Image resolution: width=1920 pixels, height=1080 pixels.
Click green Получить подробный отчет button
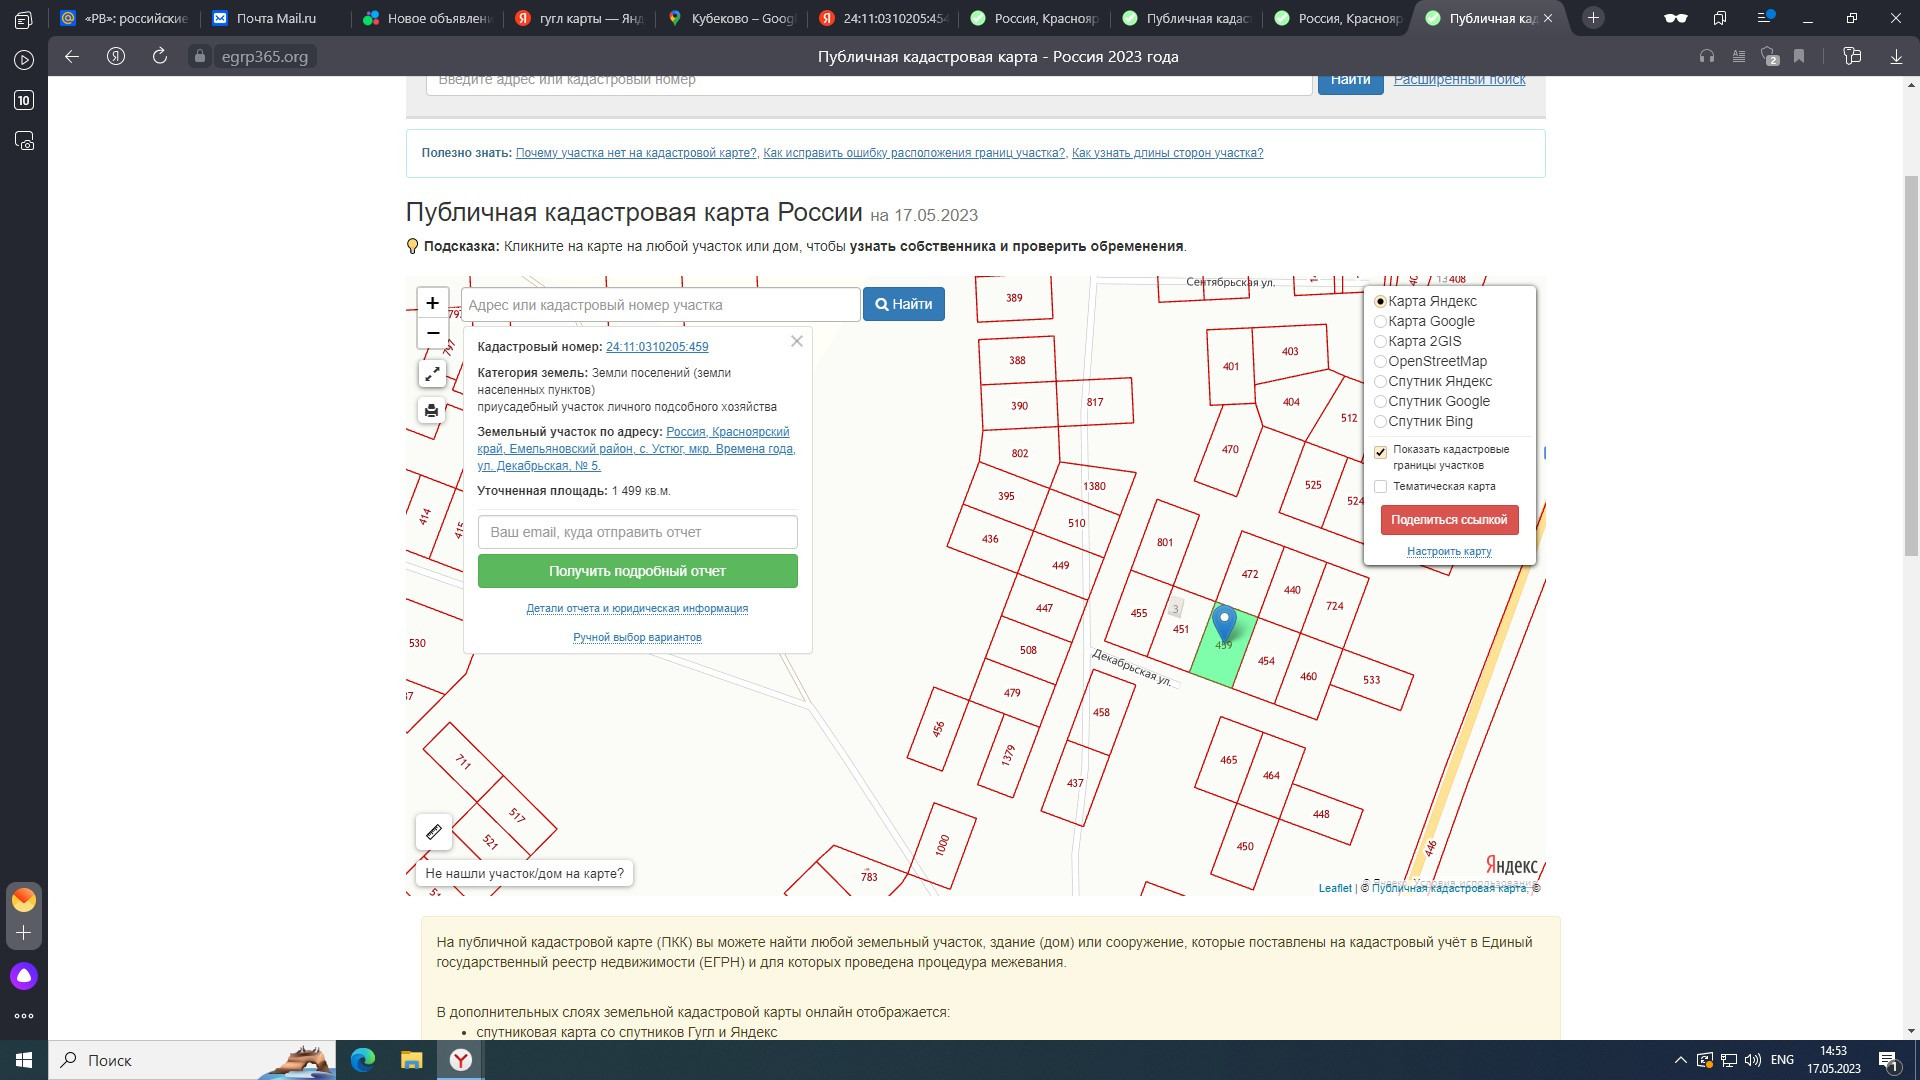[x=637, y=572]
